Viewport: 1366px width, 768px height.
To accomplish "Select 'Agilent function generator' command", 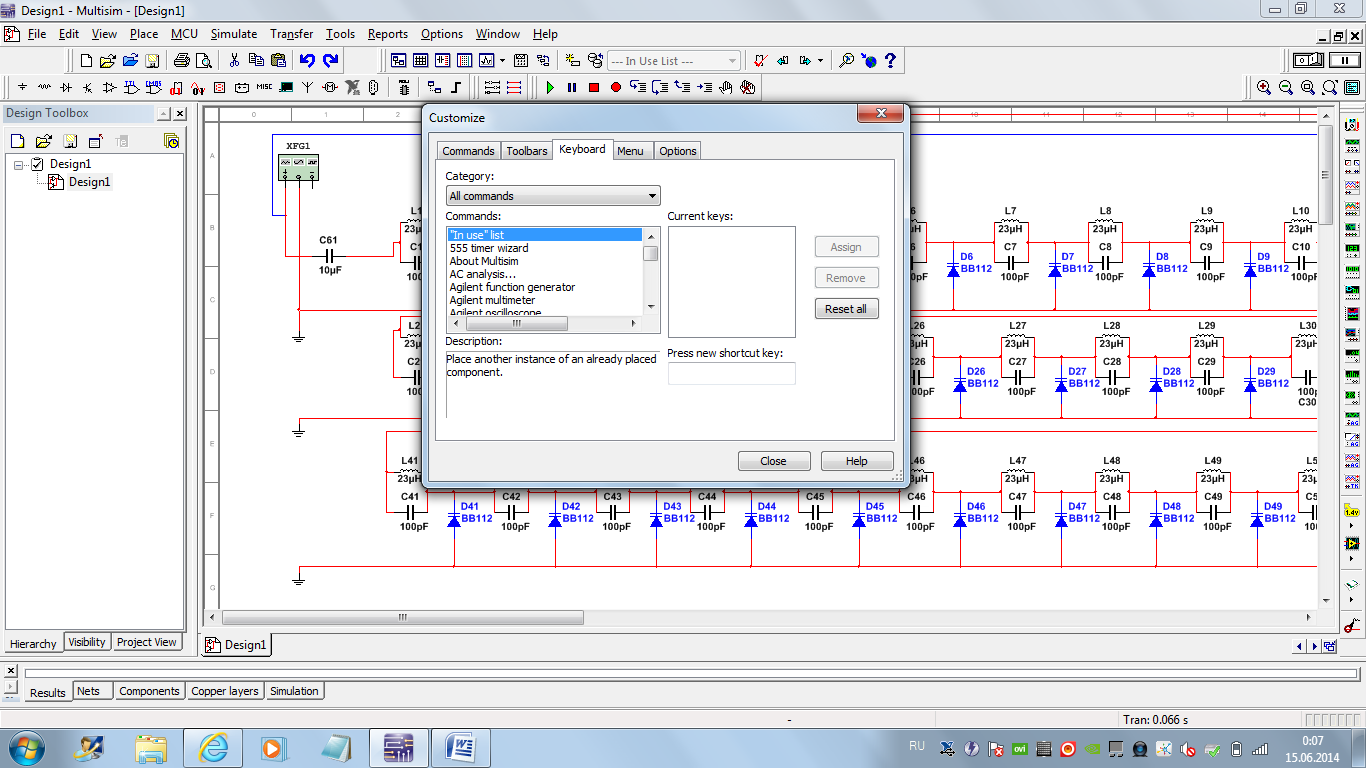I will pyautogui.click(x=512, y=287).
